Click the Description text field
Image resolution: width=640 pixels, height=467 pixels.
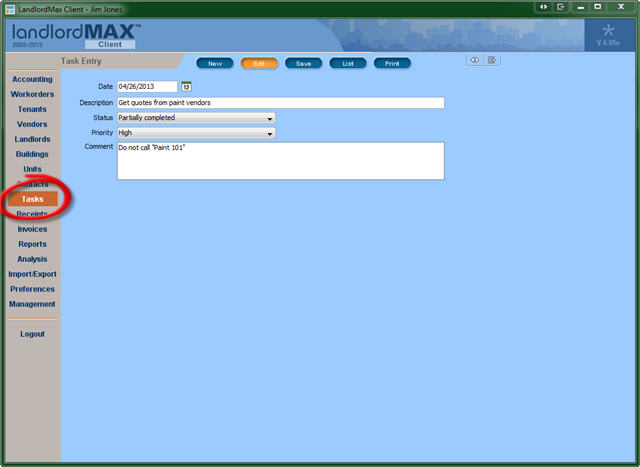[x=281, y=103]
